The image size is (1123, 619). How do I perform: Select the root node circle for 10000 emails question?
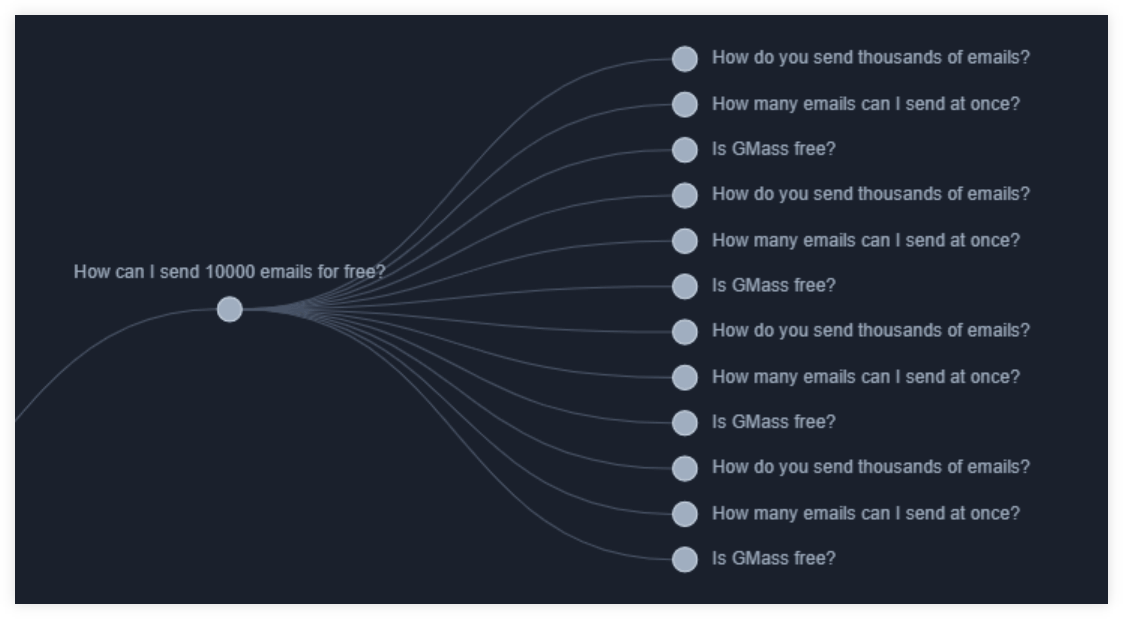(x=230, y=310)
